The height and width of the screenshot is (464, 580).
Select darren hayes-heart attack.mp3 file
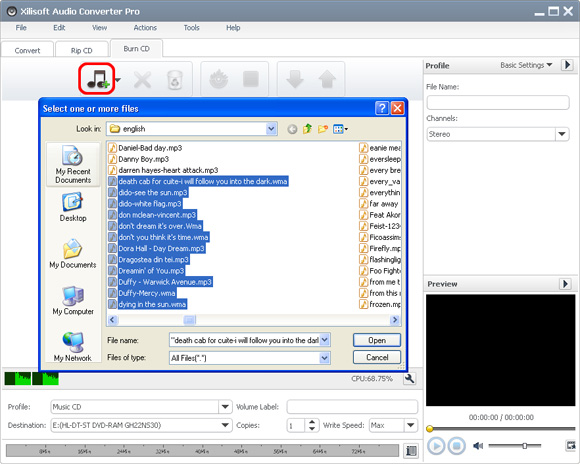click(163, 170)
